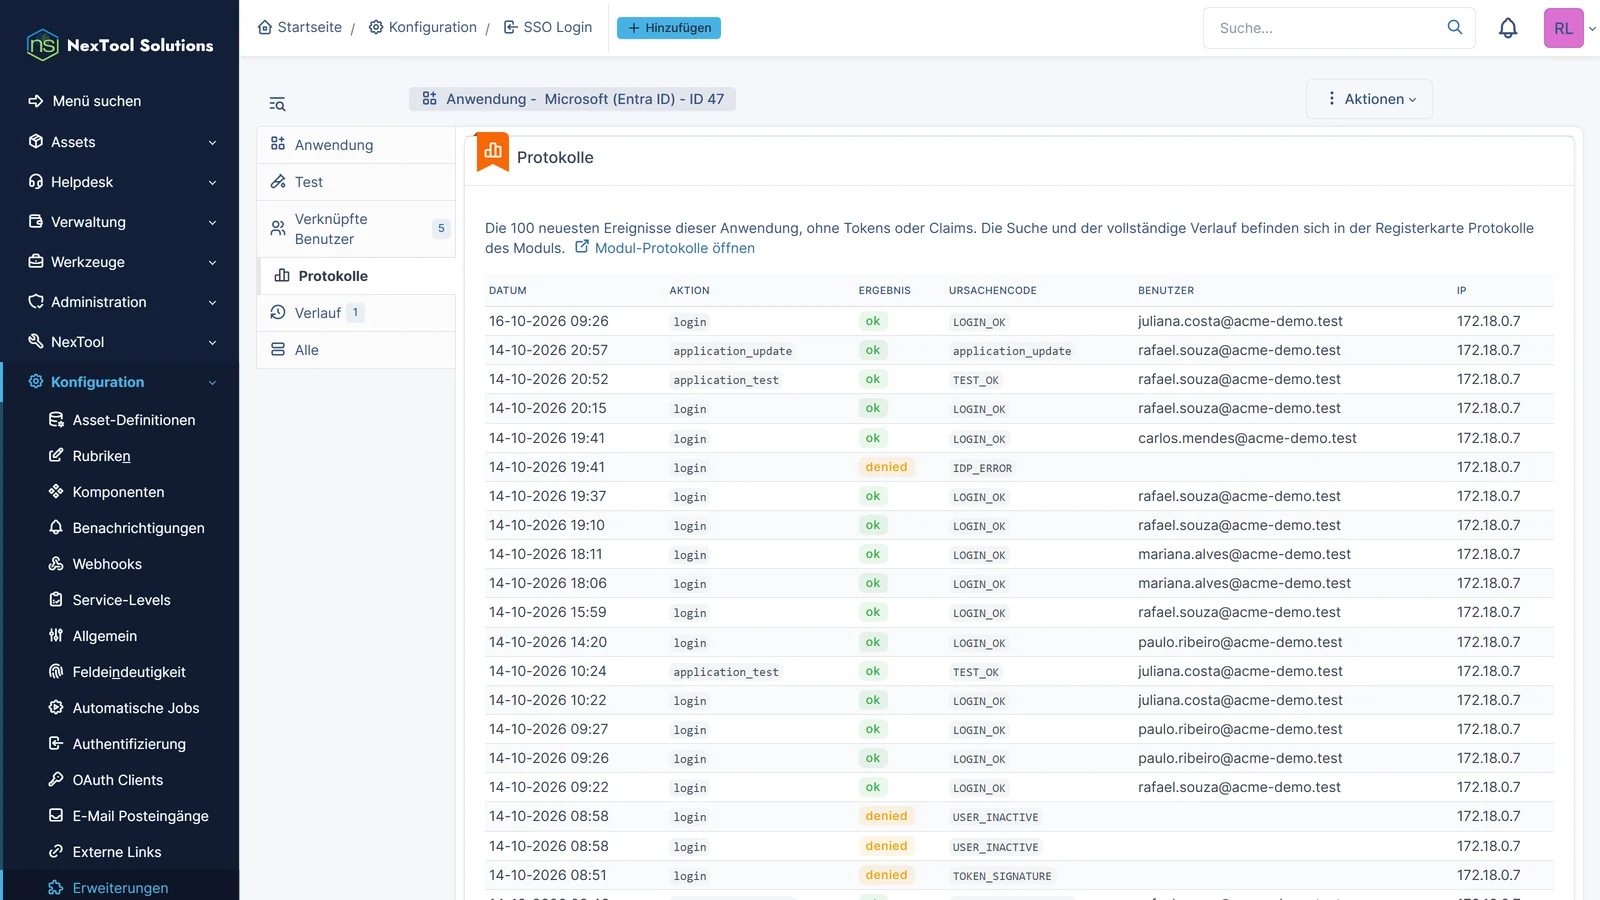1600x900 pixels.
Task: Click the Rubriken edit icon
Action: click(x=56, y=456)
